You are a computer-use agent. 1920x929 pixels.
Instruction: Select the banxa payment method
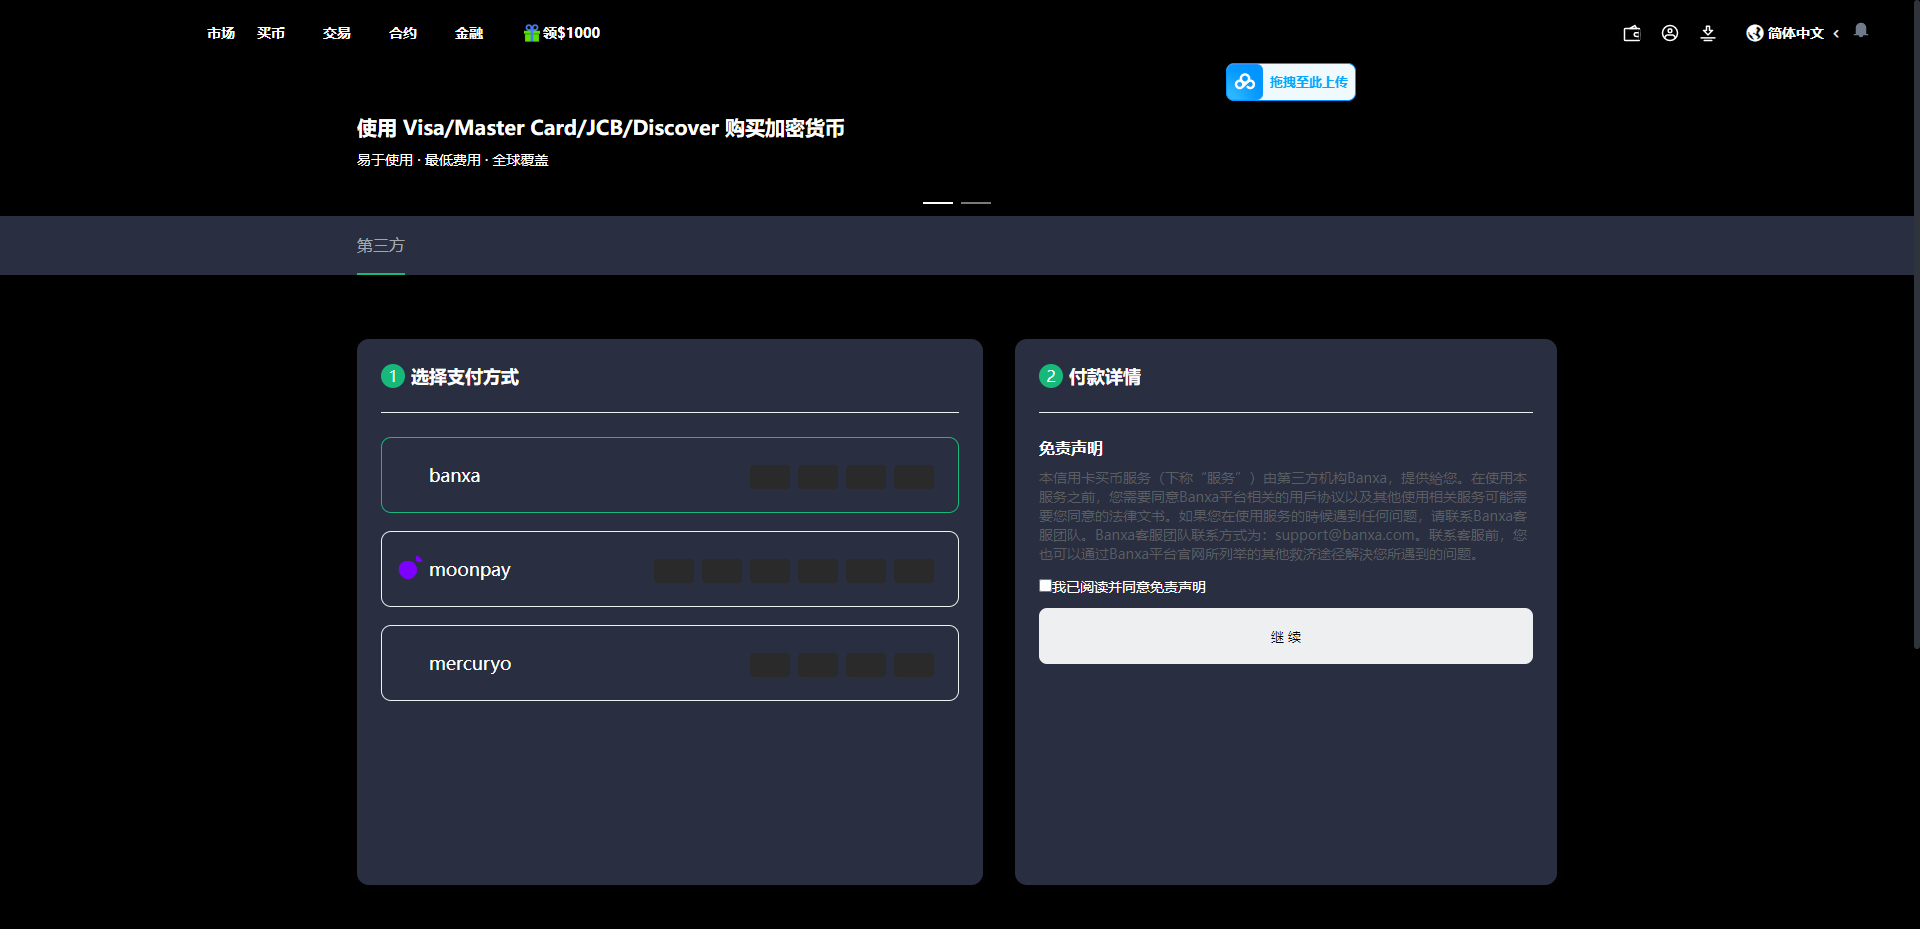click(669, 474)
